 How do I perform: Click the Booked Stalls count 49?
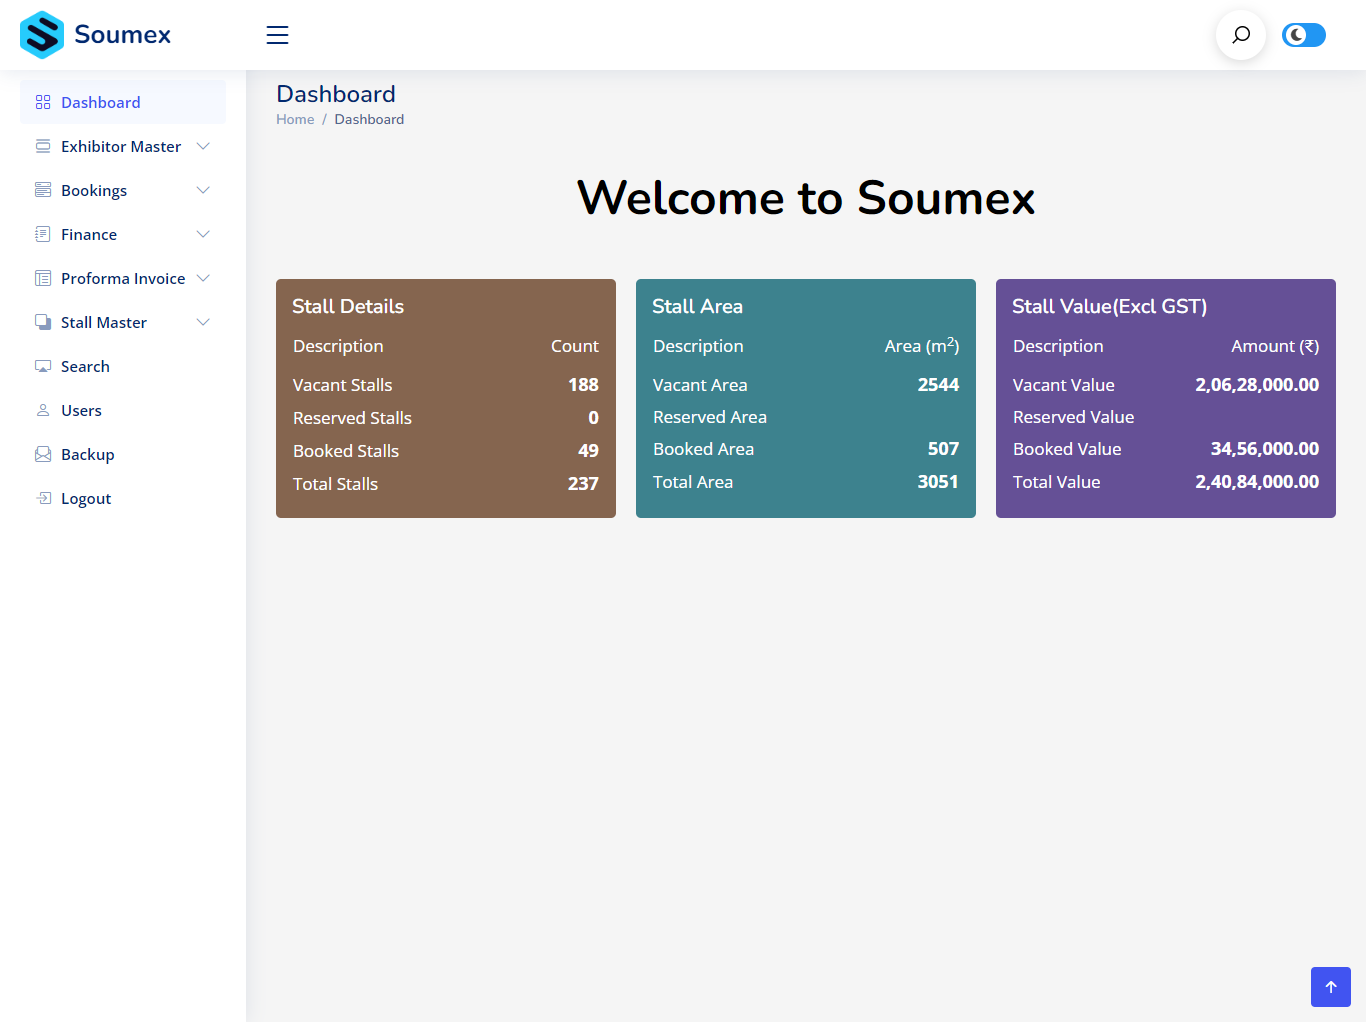[588, 451]
